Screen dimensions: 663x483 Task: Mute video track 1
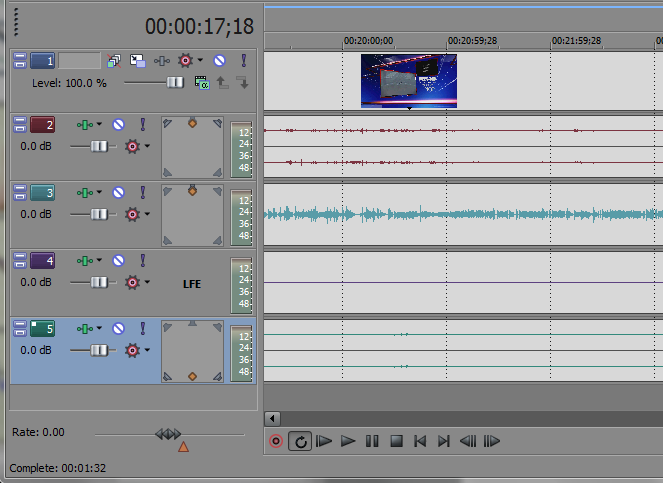219,61
